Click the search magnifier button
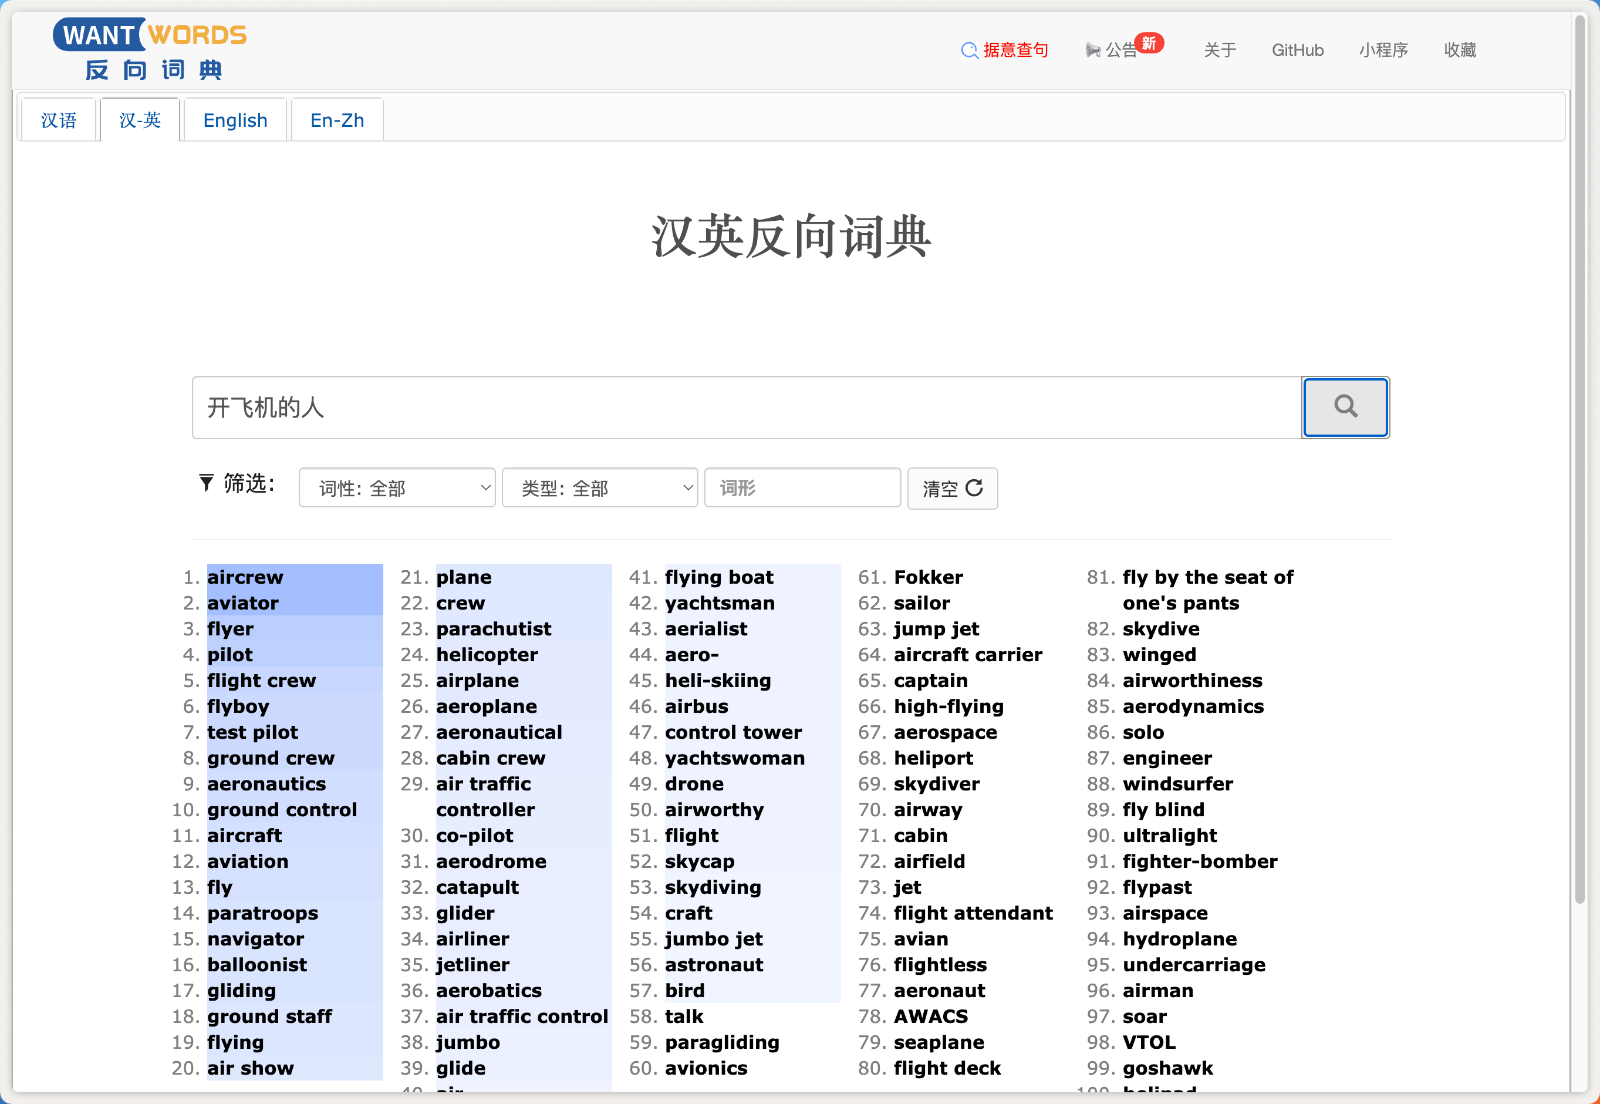1600x1104 pixels. pos(1345,407)
